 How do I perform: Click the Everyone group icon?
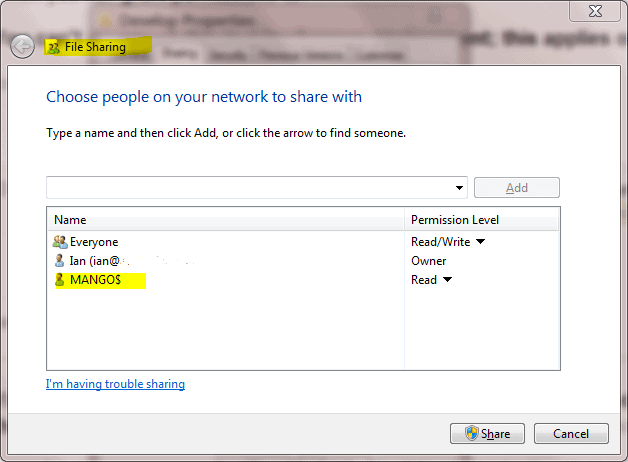[60, 242]
